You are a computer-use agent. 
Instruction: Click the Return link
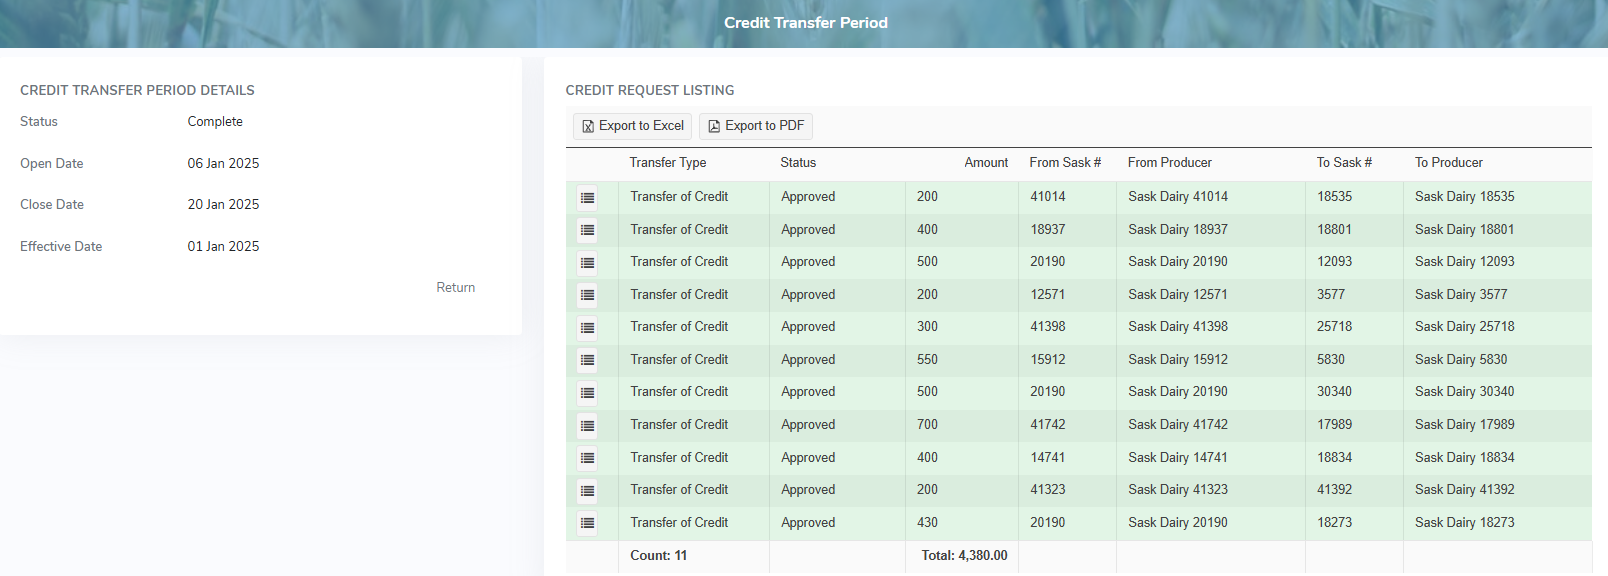(x=455, y=287)
